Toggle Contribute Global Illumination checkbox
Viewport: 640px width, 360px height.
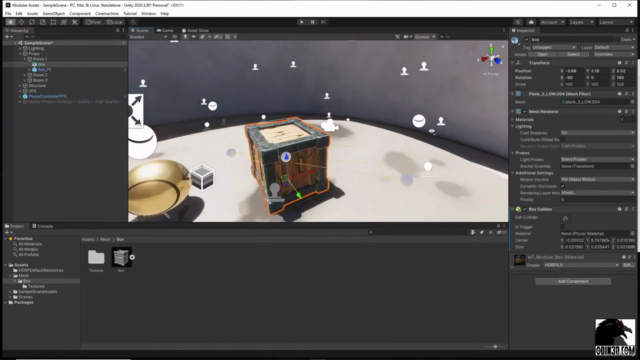tap(563, 140)
